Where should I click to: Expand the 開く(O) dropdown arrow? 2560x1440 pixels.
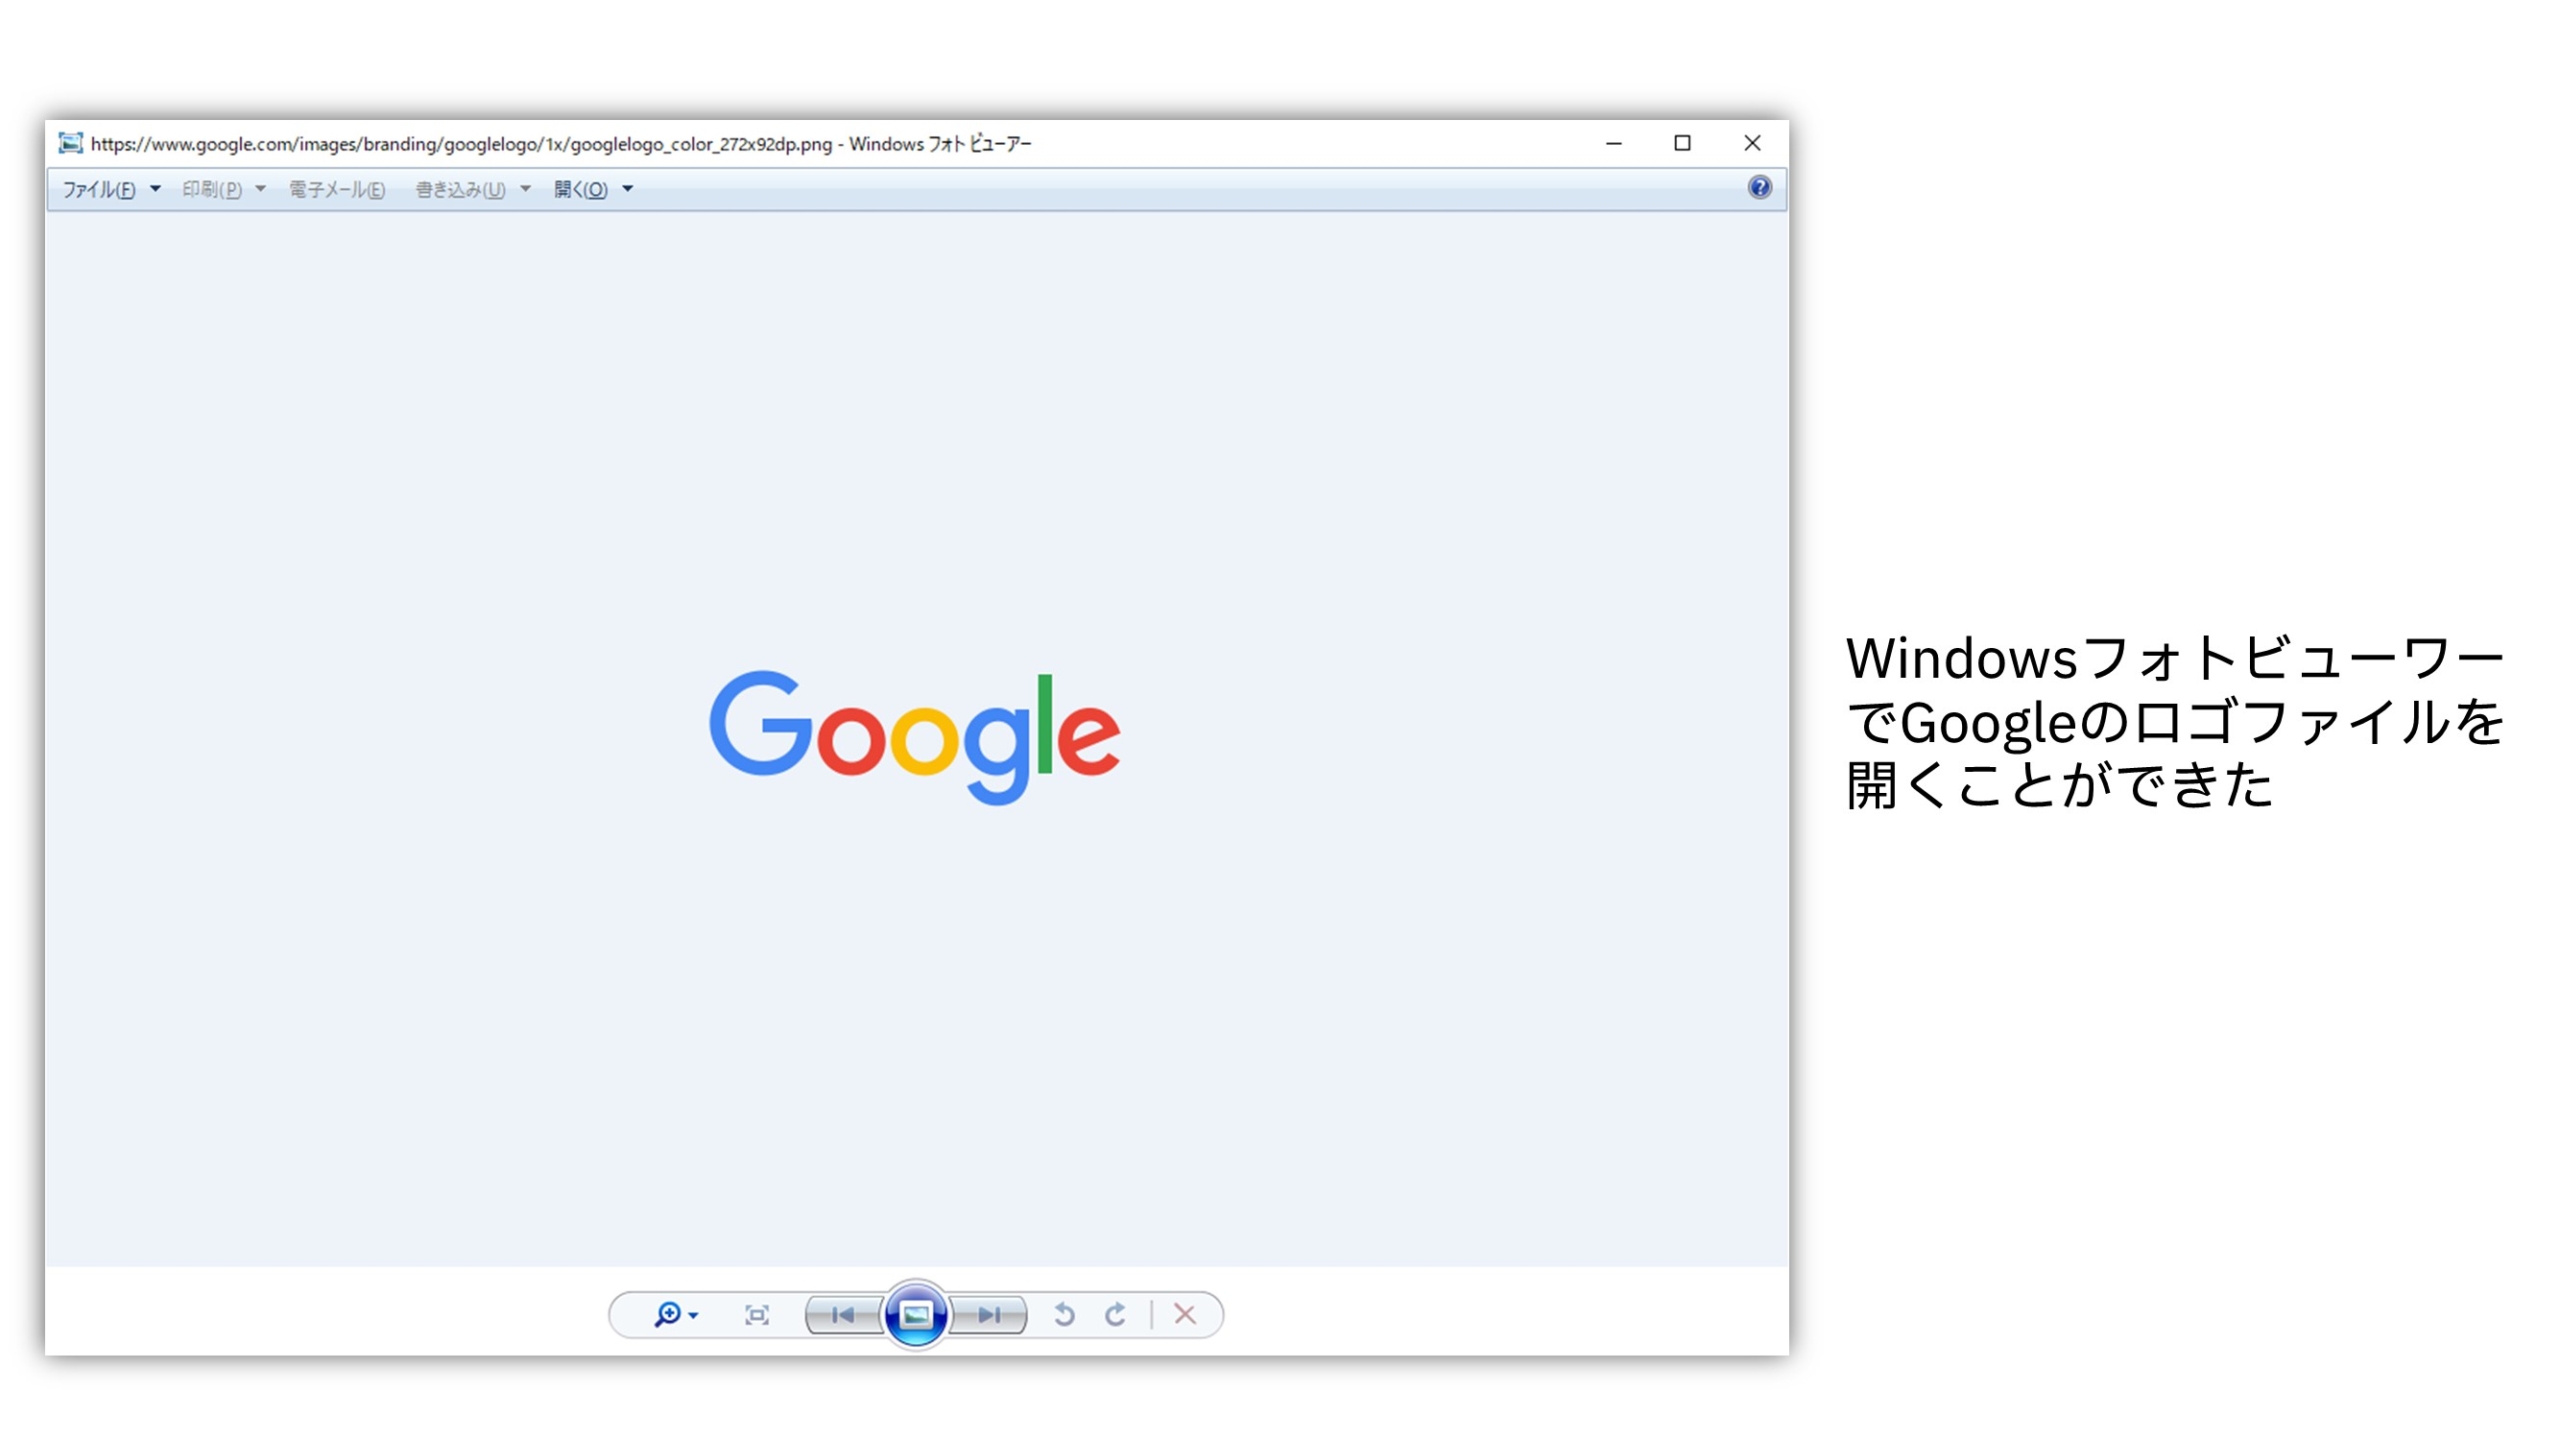tap(628, 188)
